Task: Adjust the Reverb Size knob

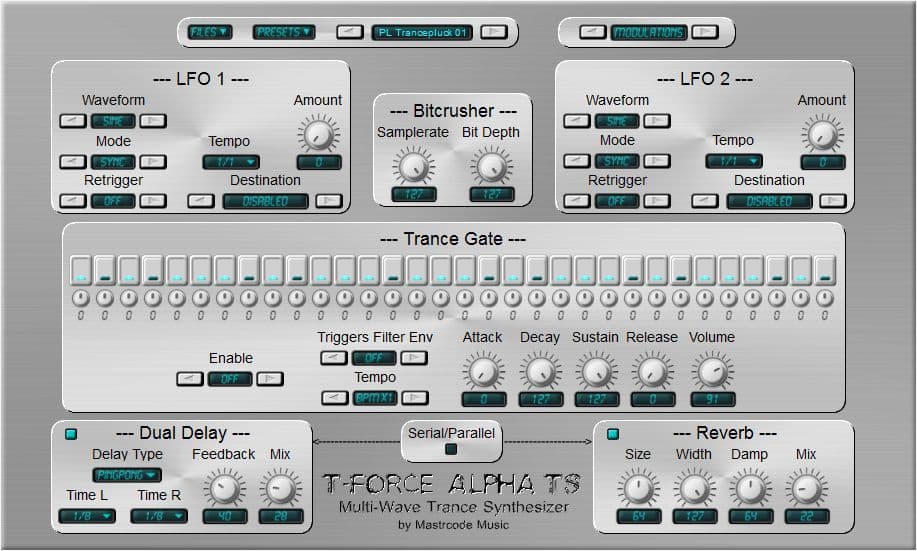Action: pyautogui.click(x=639, y=489)
